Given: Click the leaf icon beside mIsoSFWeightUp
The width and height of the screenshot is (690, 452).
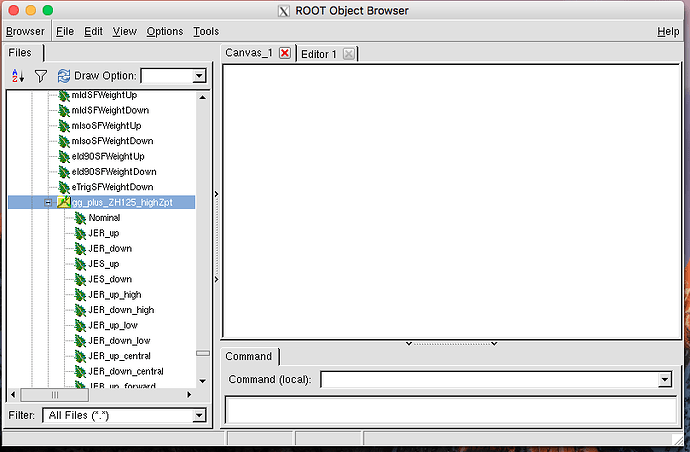Looking at the screenshot, I should pyautogui.click(x=64, y=126).
